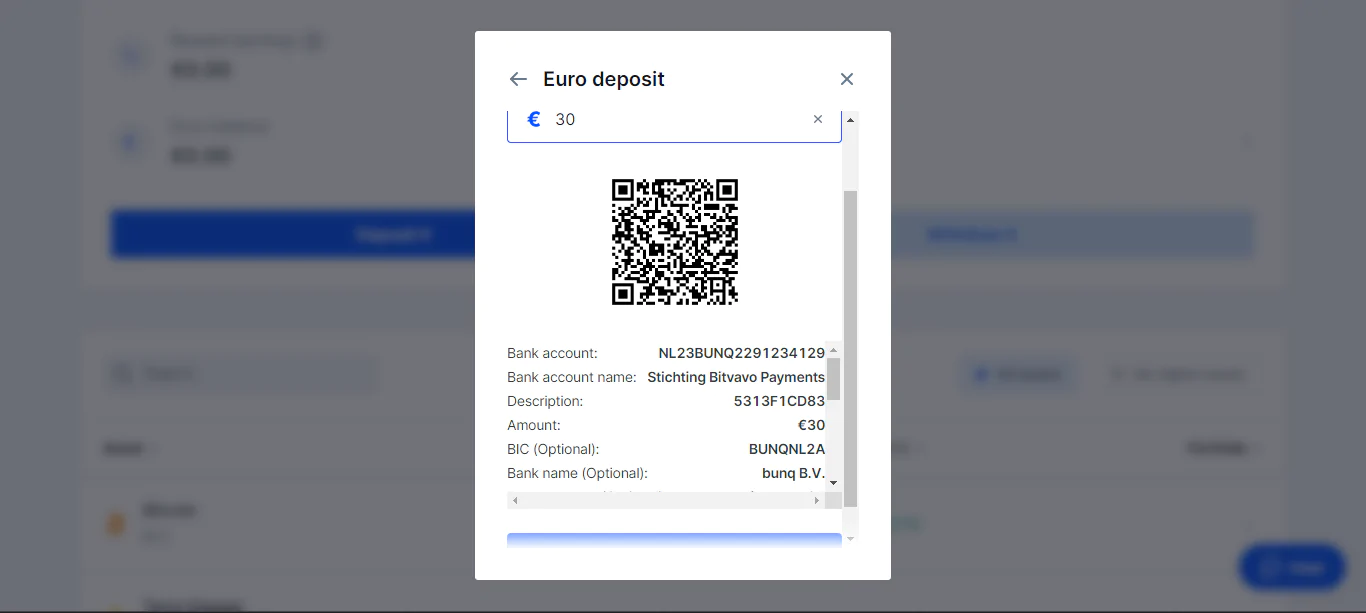Select the IBAN NL23BUNQ2291234129
This screenshot has width=1366, height=613.
(x=741, y=353)
